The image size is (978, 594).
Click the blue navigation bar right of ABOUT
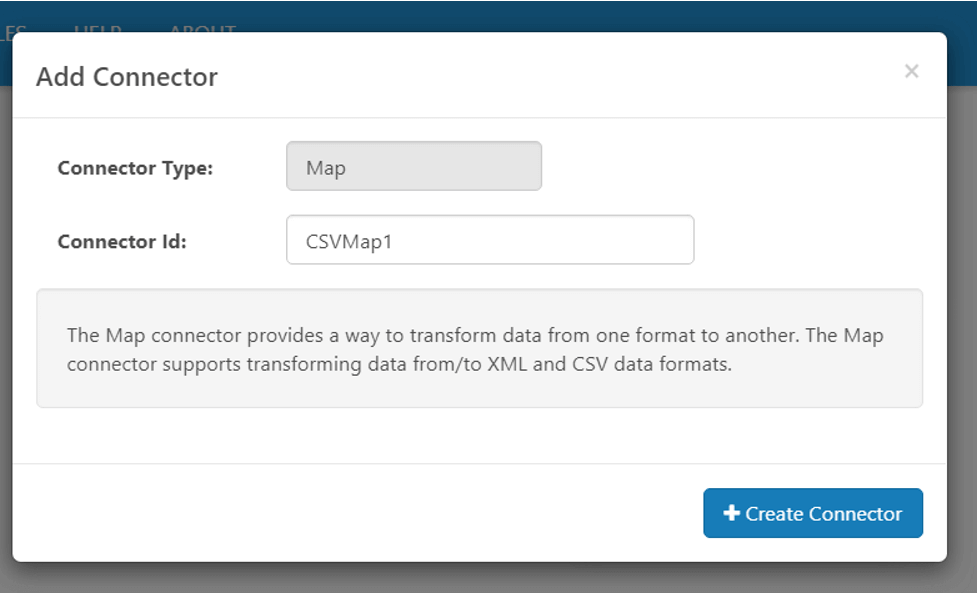click(x=600, y=16)
